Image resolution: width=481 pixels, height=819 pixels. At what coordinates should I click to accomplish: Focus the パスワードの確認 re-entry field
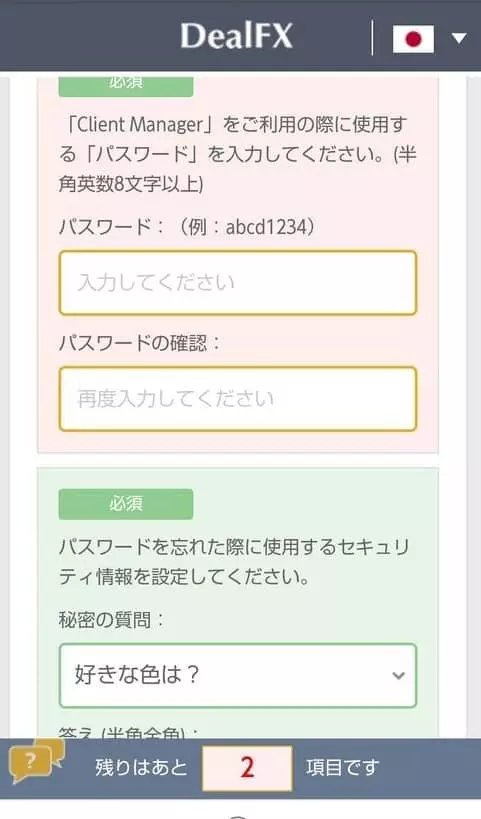click(238, 399)
